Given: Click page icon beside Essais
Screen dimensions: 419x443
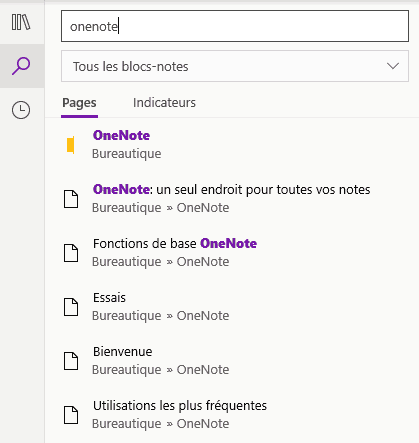Looking at the screenshot, I should pos(71,307).
